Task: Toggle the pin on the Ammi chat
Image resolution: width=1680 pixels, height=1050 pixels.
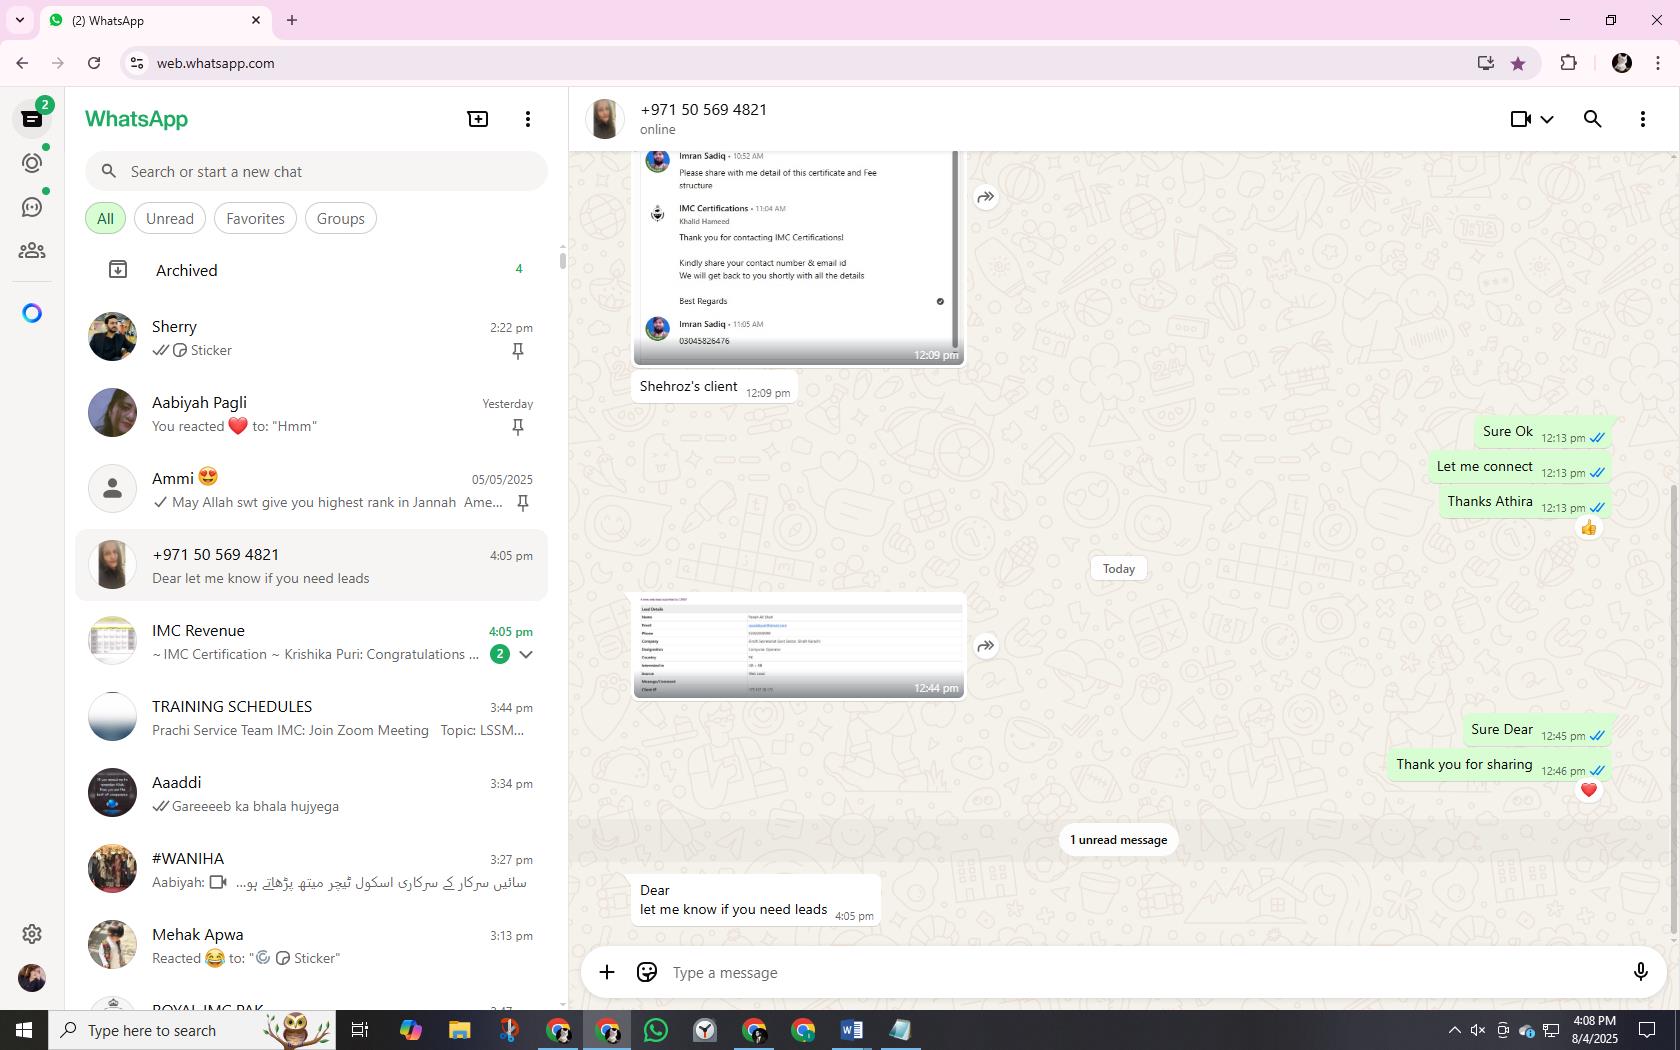Action: click(x=522, y=503)
